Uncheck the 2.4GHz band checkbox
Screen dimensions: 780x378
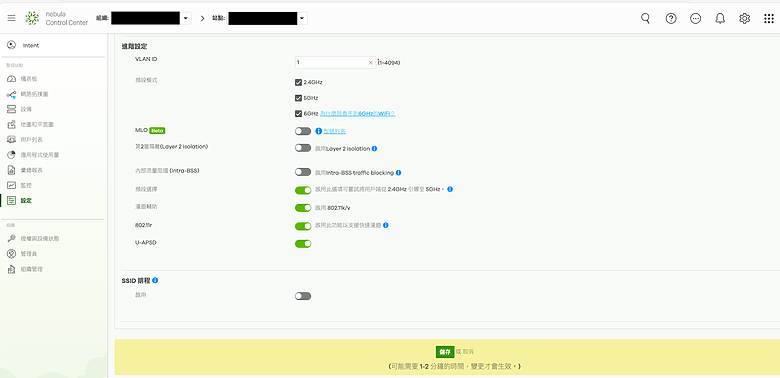[x=298, y=83]
